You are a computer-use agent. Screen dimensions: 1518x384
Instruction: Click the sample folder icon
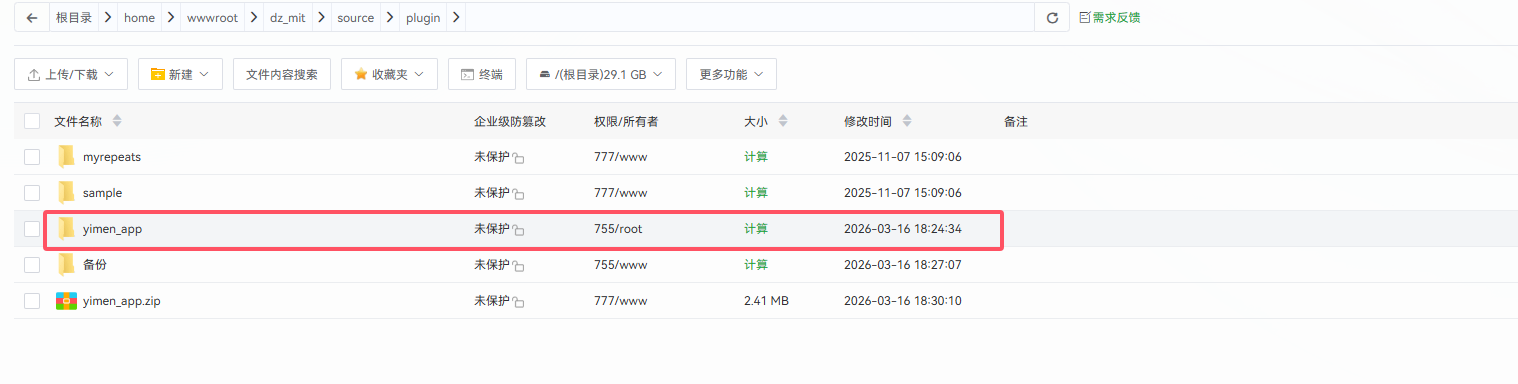click(x=66, y=193)
